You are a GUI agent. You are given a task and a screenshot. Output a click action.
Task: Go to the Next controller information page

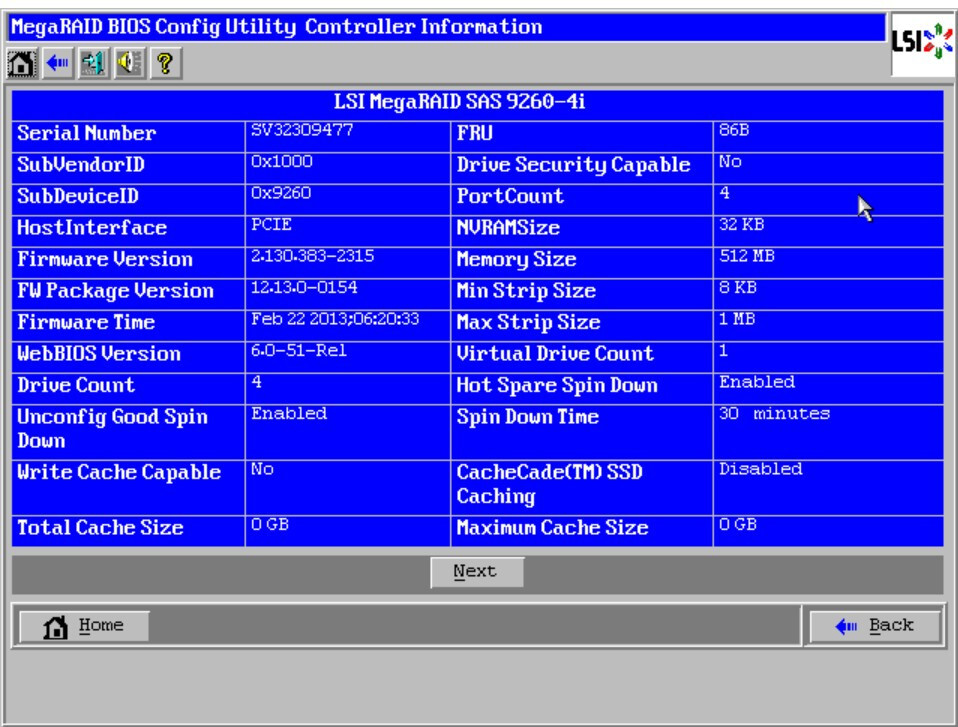point(477,572)
